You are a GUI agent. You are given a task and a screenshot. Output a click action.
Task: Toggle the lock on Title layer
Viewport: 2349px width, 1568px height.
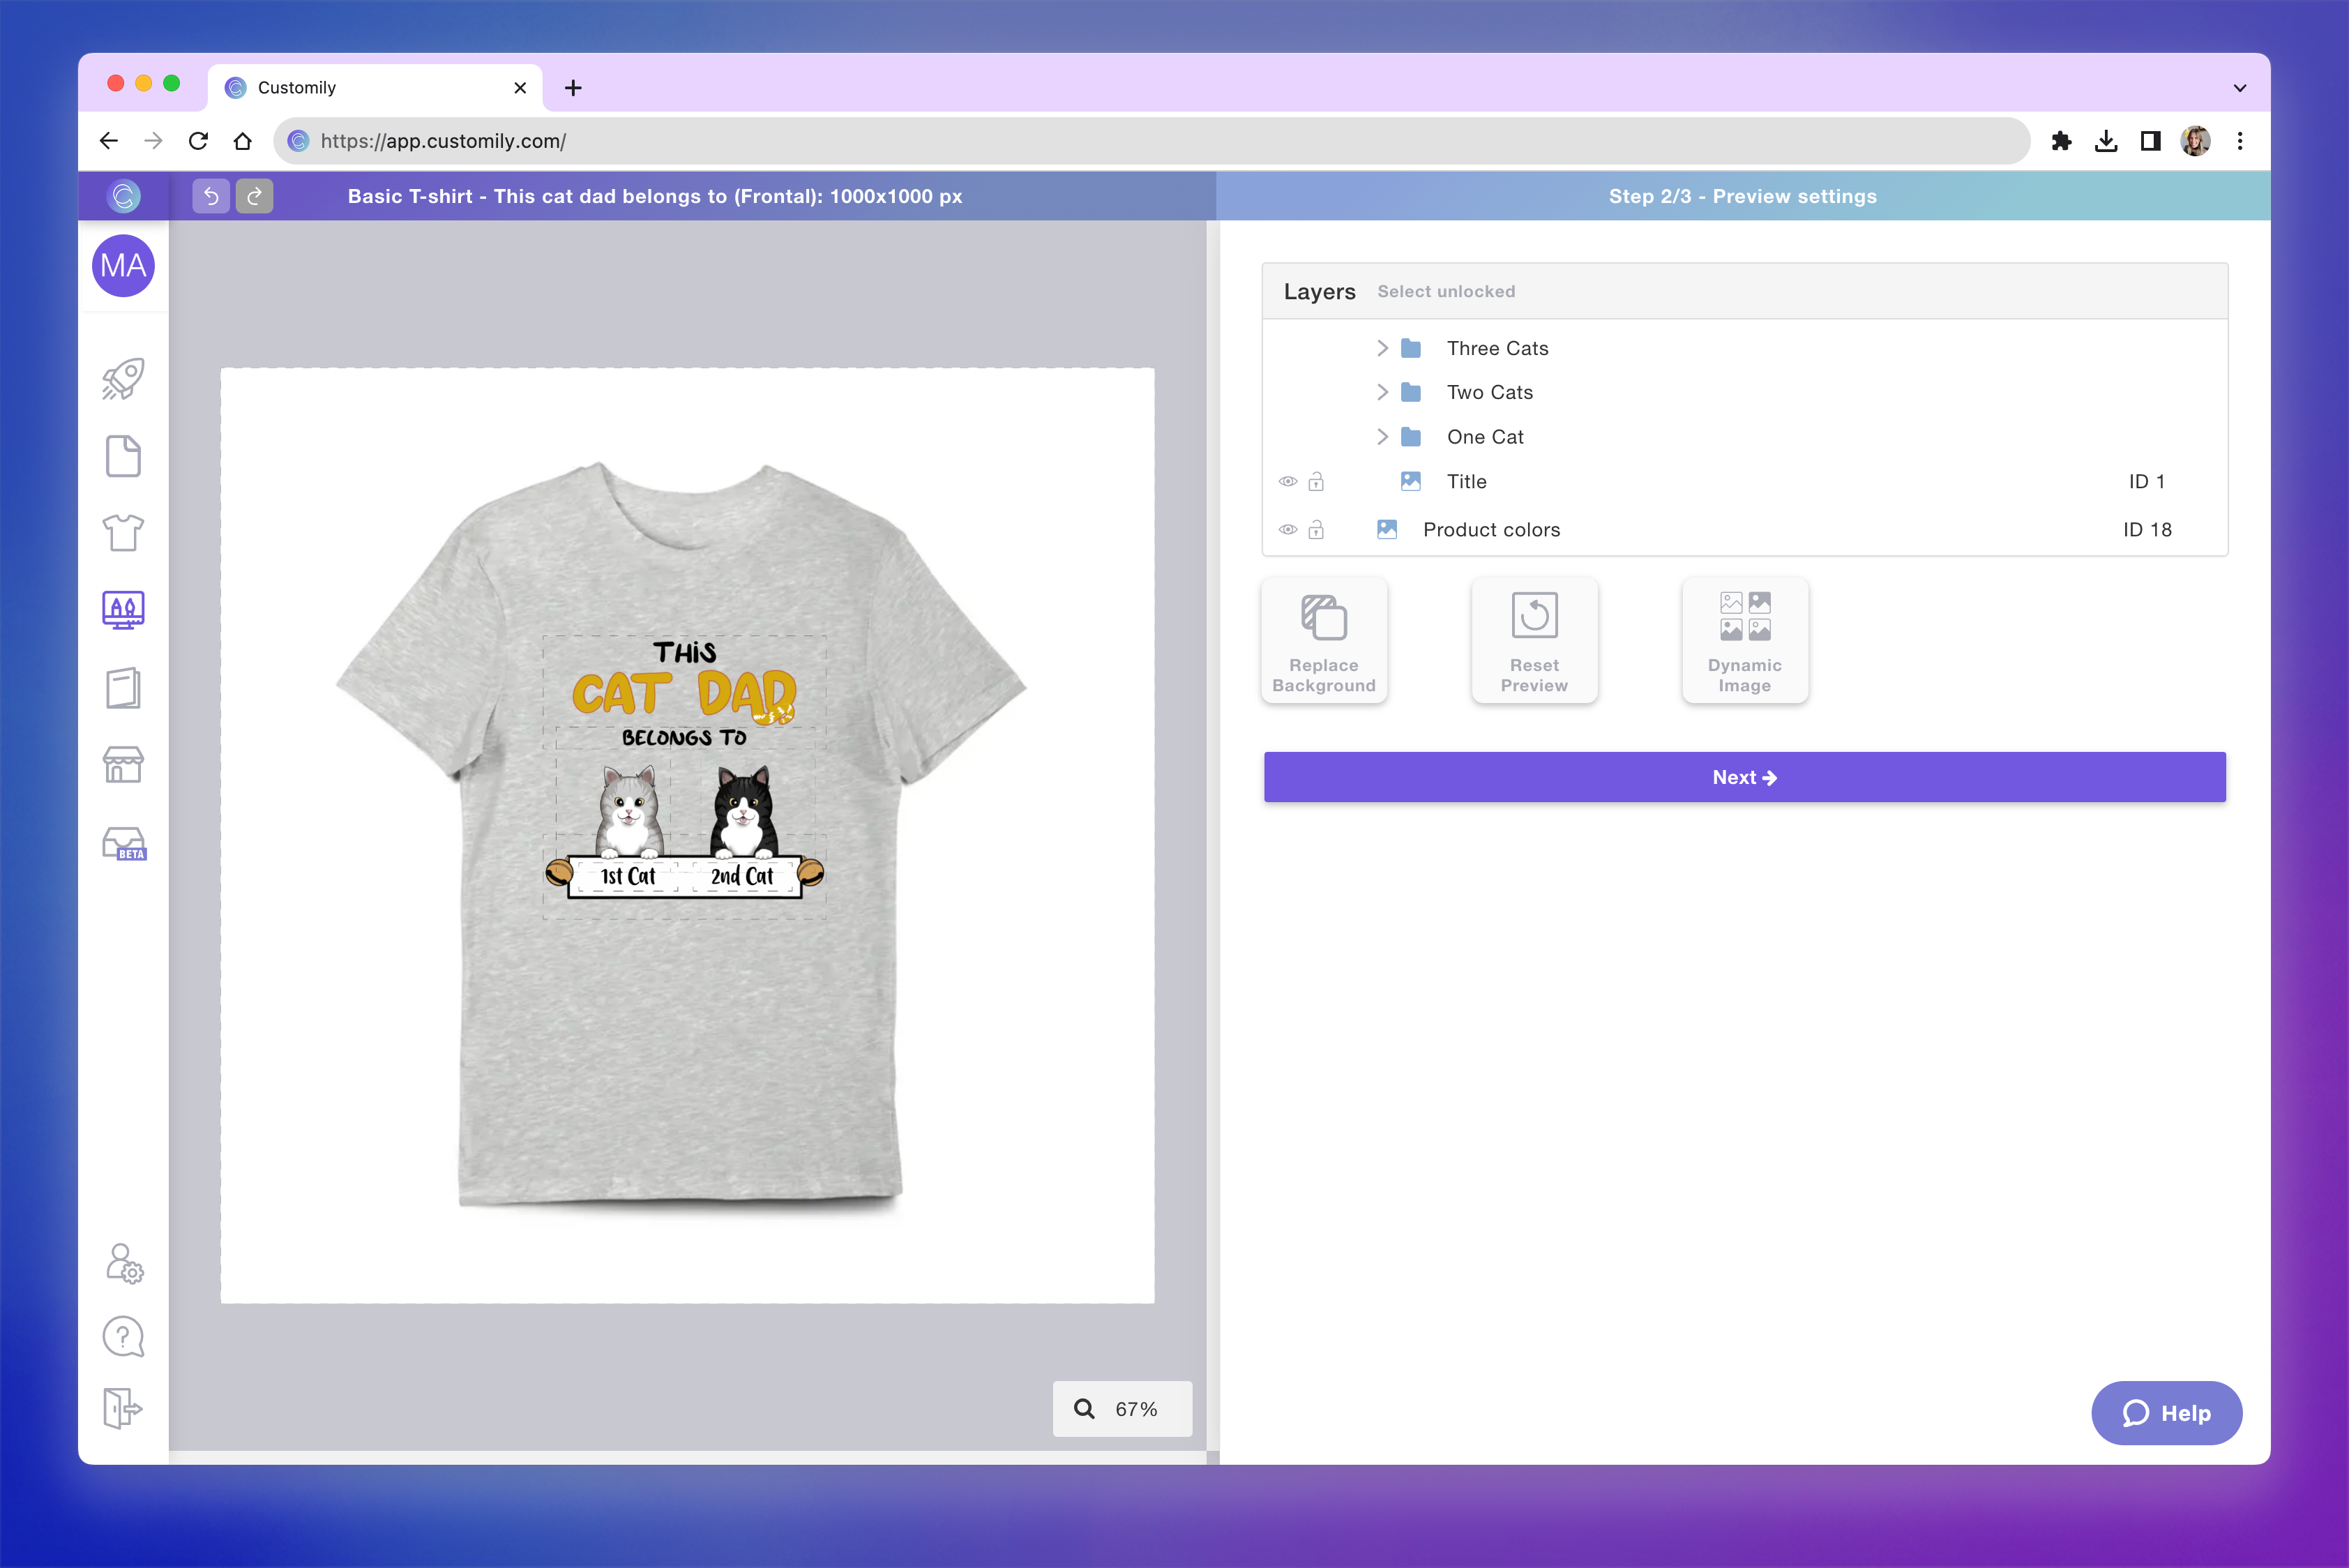[1316, 482]
